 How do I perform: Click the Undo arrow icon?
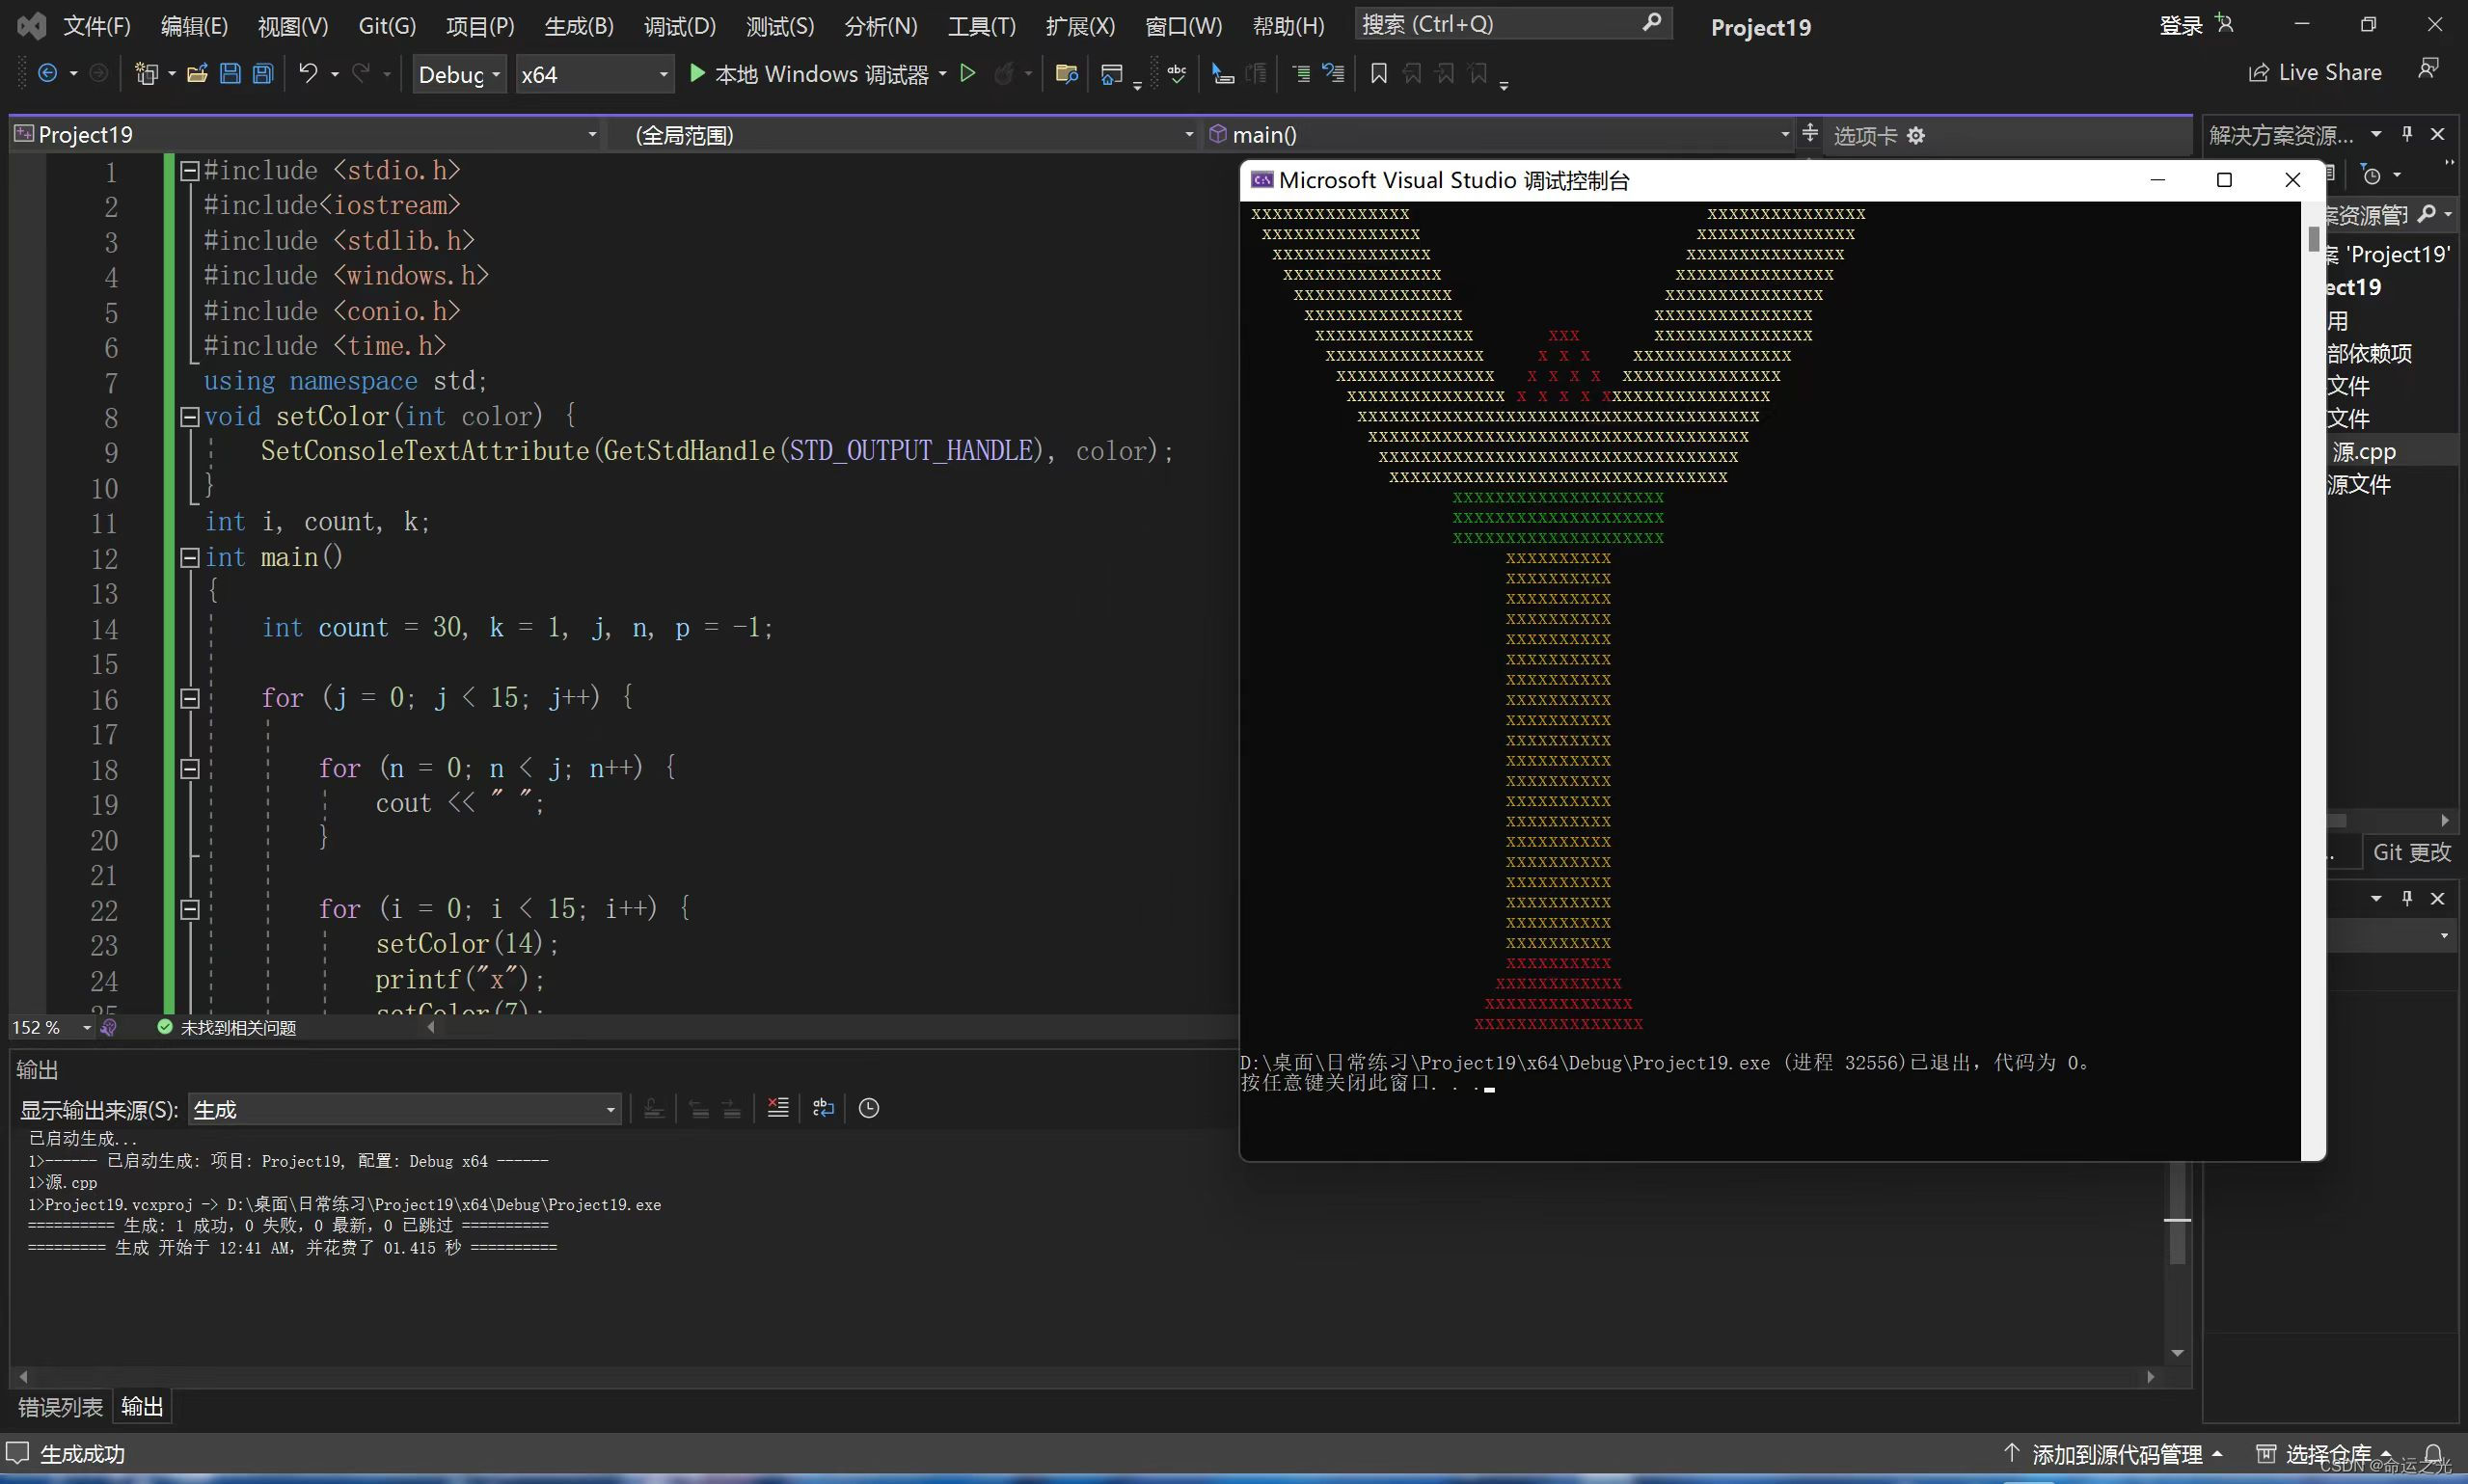(308, 73)
